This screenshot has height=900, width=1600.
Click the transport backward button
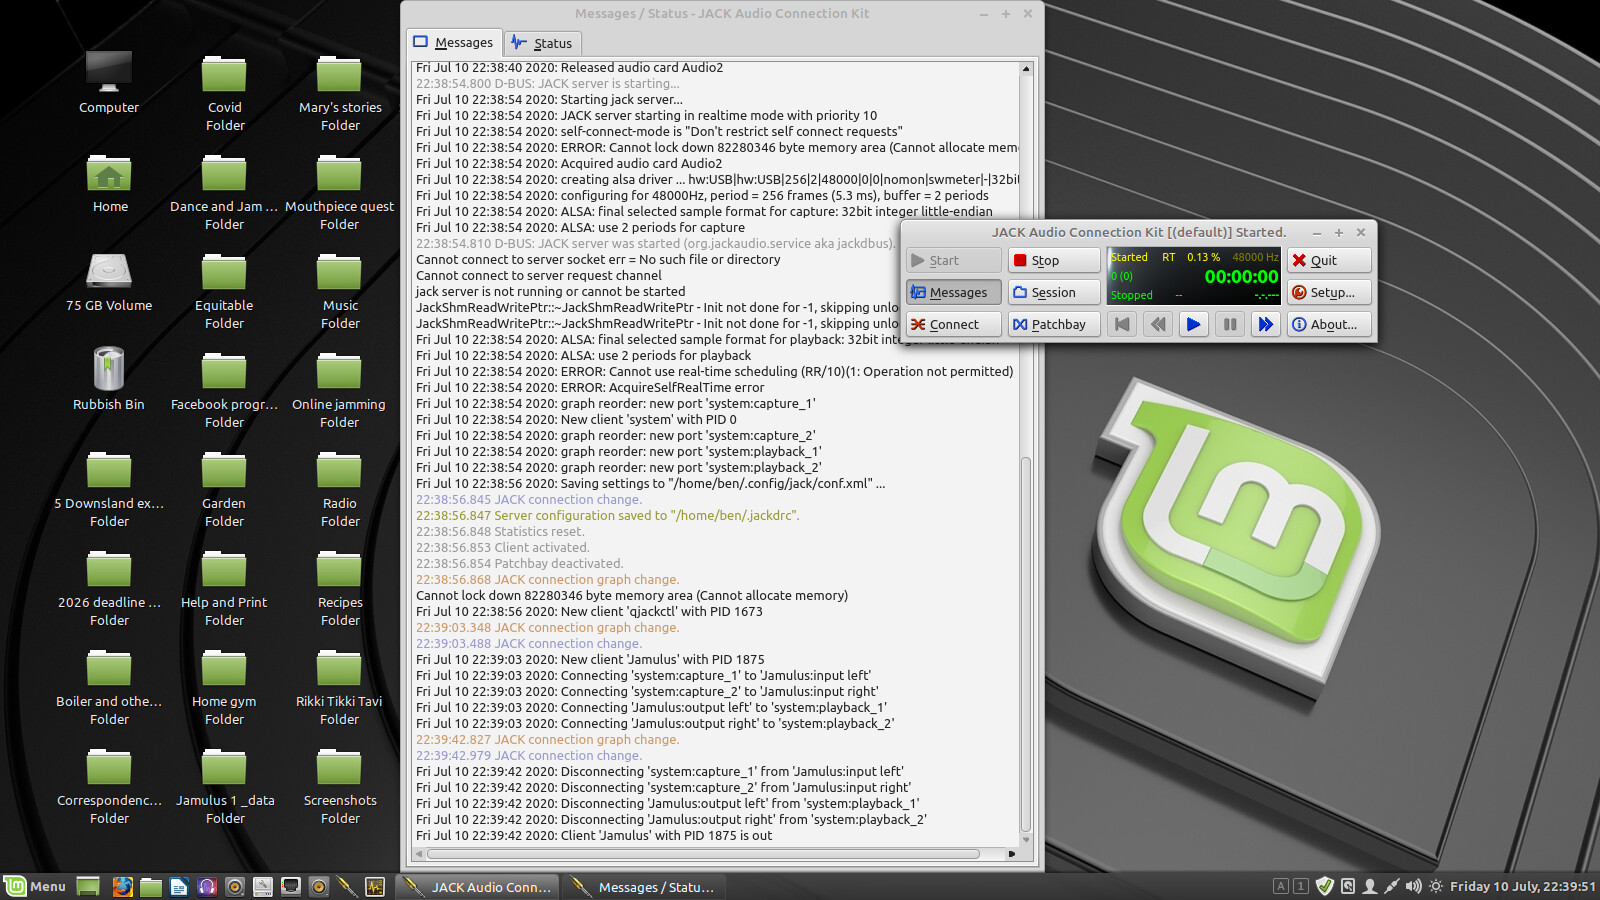click(x=1158, y=324)
